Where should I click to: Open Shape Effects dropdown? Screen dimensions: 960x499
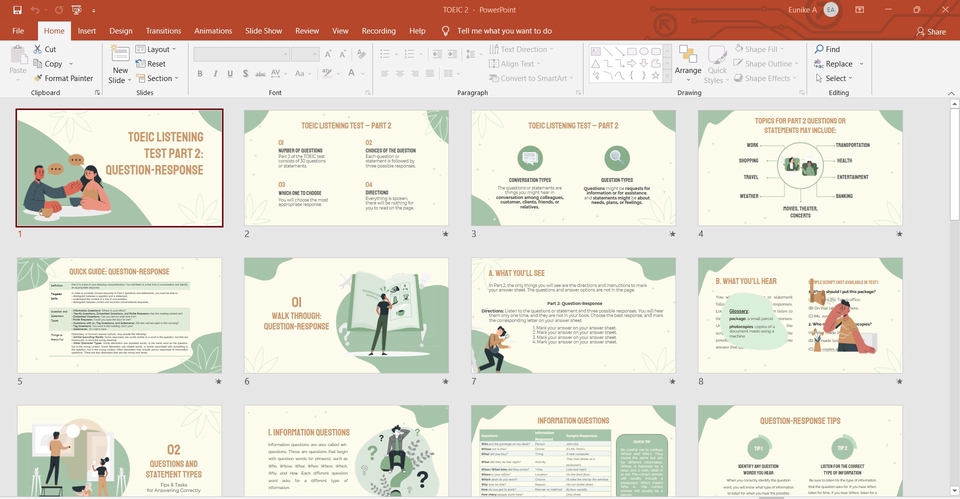pos(765,78)
